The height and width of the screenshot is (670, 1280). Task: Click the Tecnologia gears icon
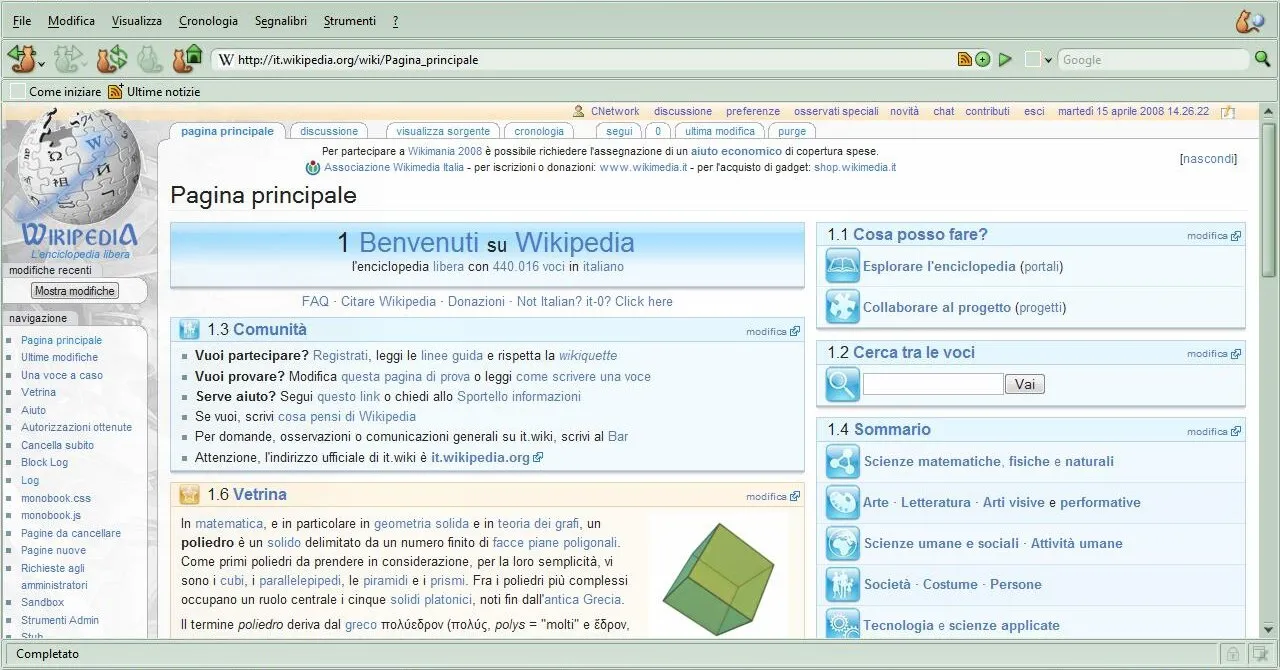click(842, 624)
